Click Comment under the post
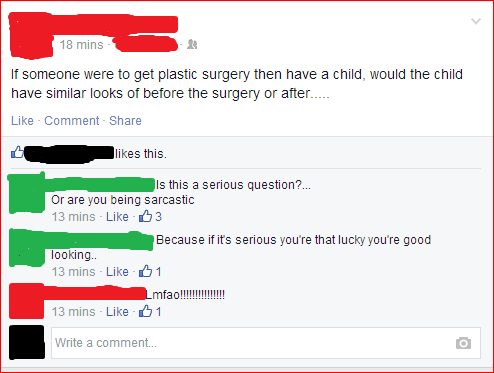Viewport: 494px width, 373px height. tap(72, 121)
